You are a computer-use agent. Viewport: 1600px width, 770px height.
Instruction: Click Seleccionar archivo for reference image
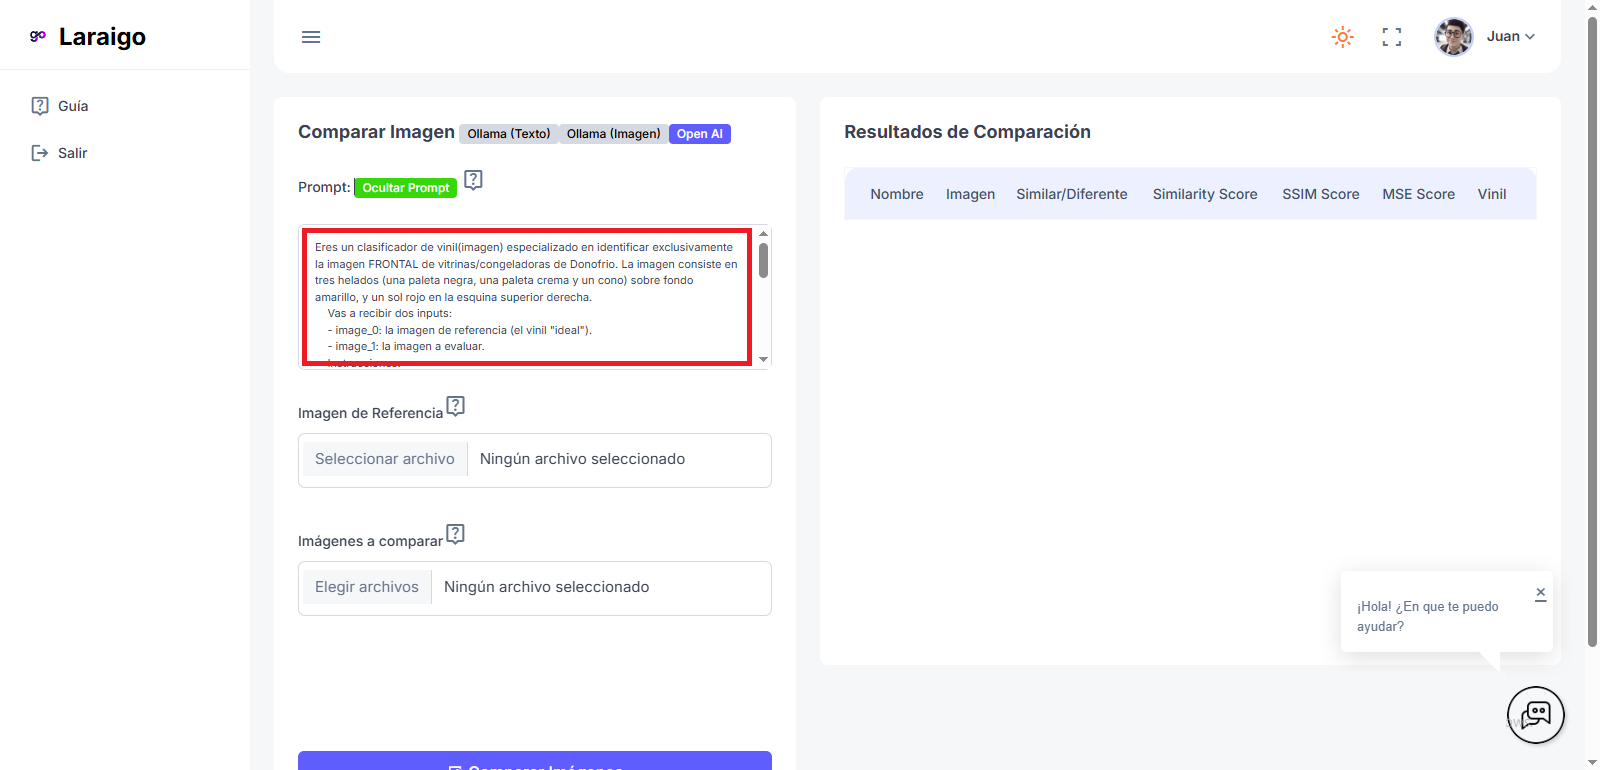pyautogui.click(x=384, y=459)
